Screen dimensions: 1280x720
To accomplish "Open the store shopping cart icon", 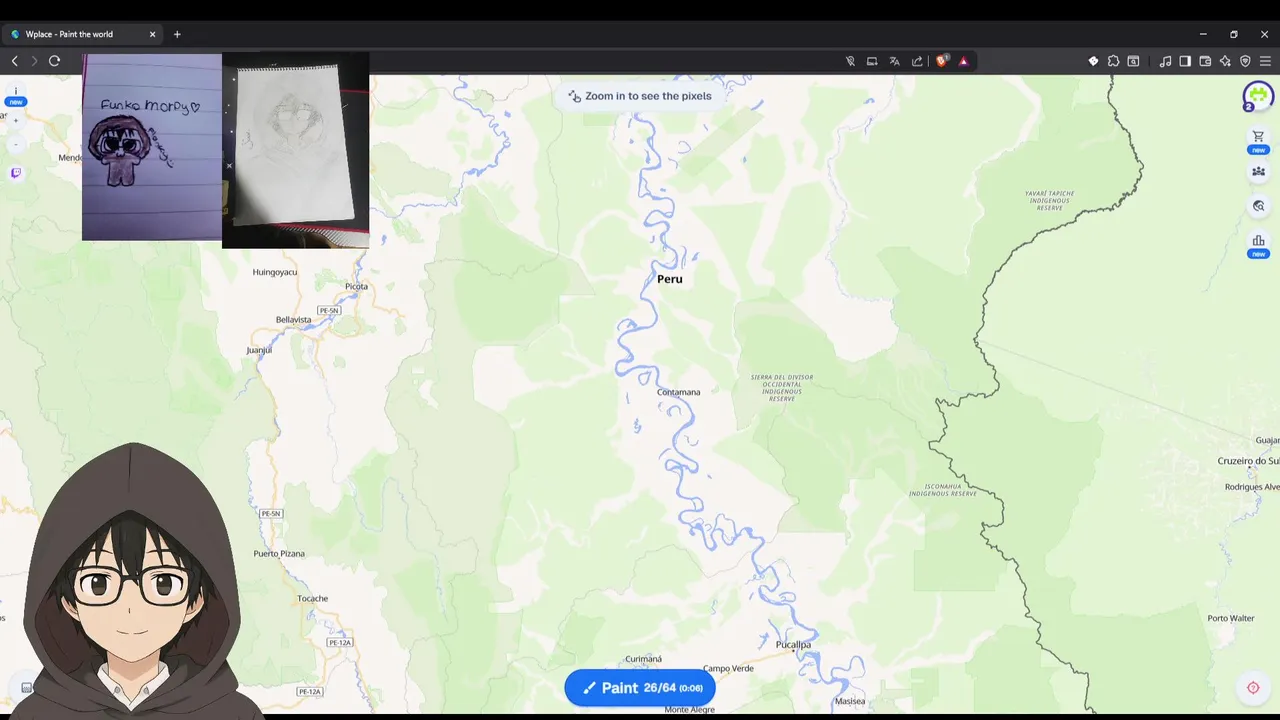I will coord(1258,137).
